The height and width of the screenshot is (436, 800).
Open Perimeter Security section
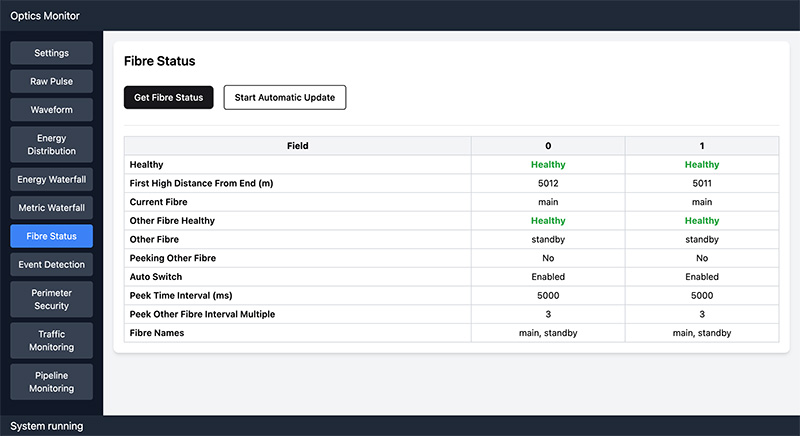51,299
